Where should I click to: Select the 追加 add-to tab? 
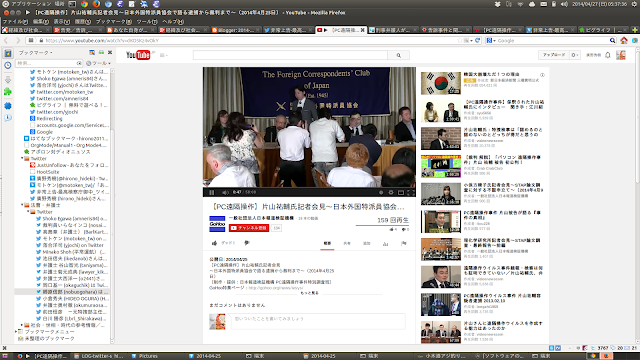click(x=367, y=243)
